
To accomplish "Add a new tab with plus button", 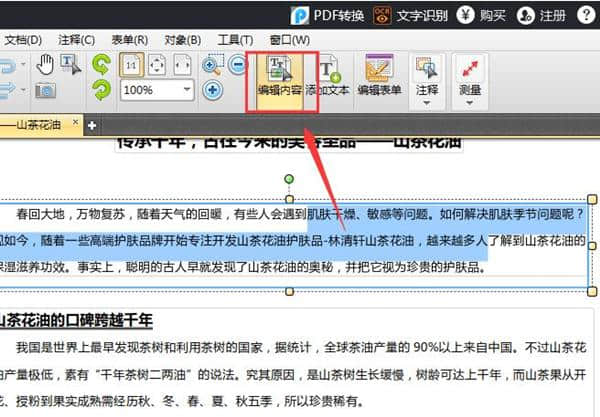I will (92, 125).
